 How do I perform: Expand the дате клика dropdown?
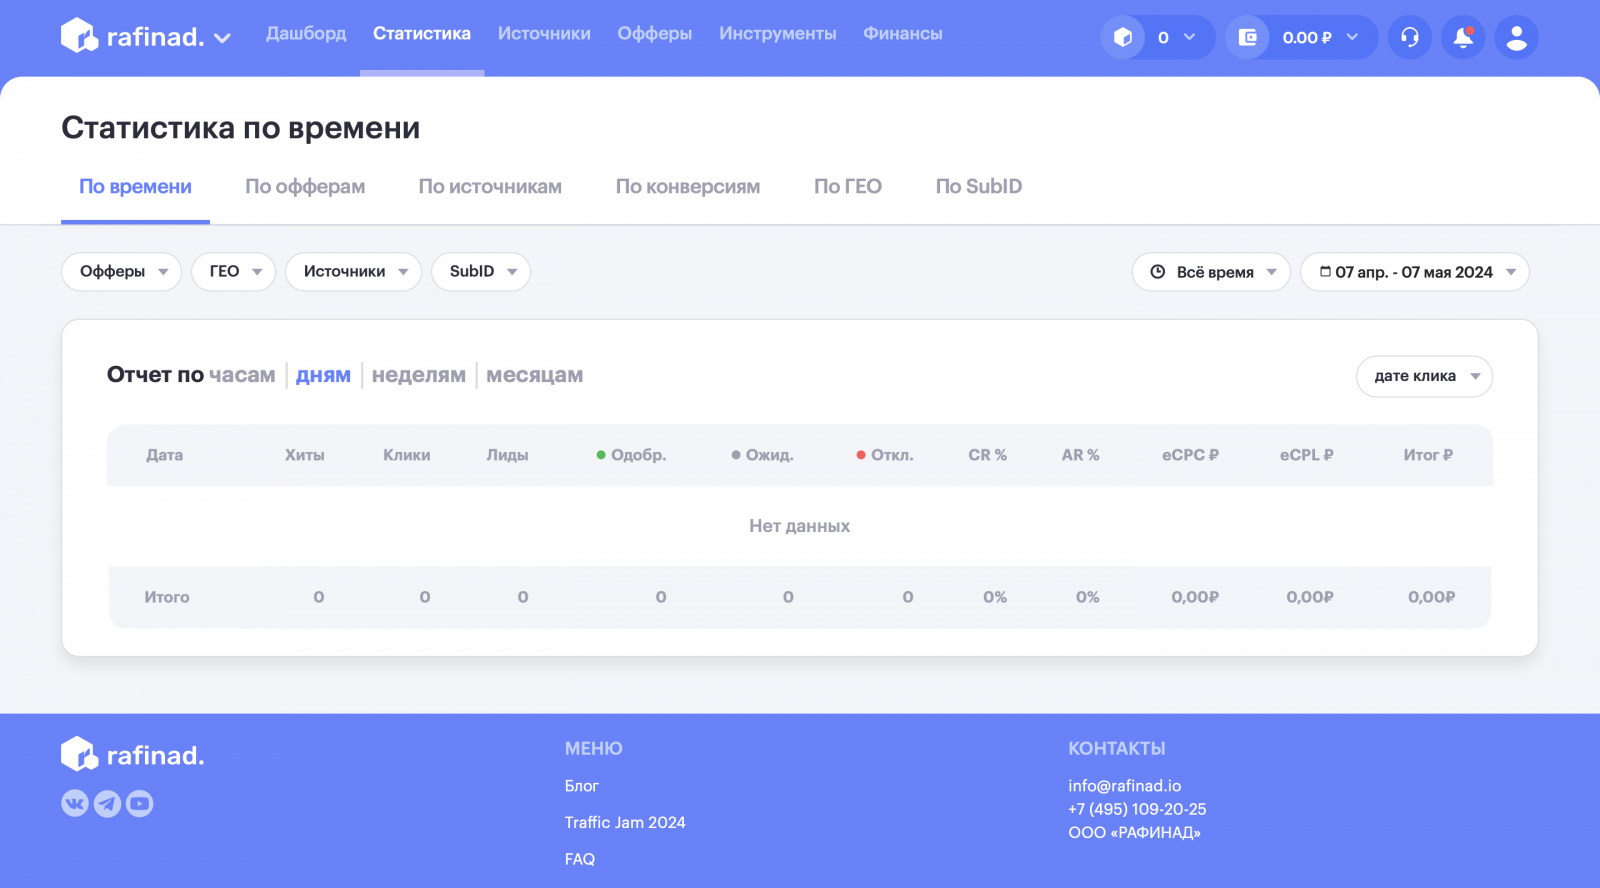1424,376
